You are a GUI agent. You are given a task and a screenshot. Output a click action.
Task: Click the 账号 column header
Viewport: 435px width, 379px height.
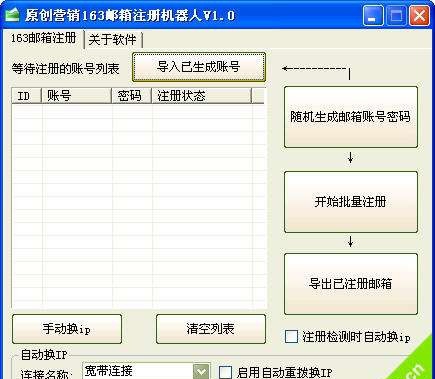point(76,96)
